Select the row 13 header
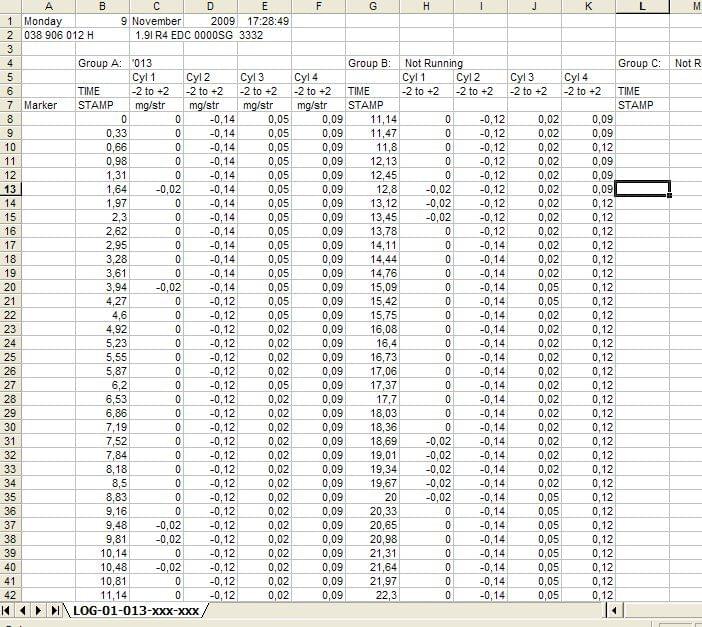 [x=10, y=188]
